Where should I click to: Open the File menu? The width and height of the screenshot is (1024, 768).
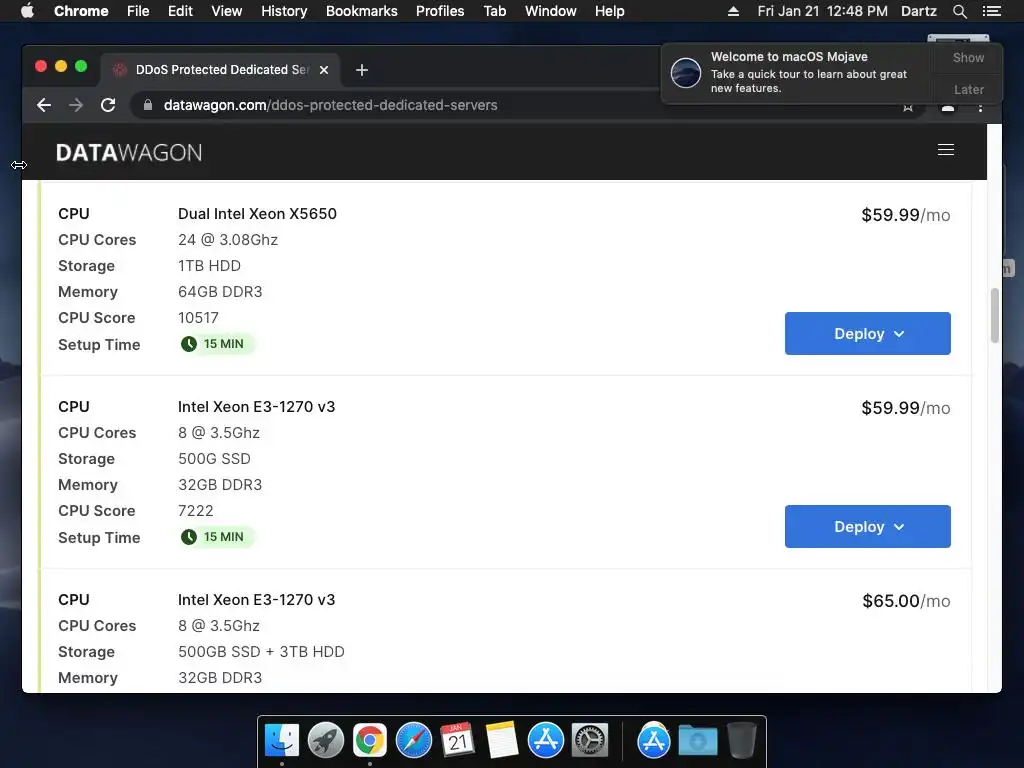click(138, 11)
